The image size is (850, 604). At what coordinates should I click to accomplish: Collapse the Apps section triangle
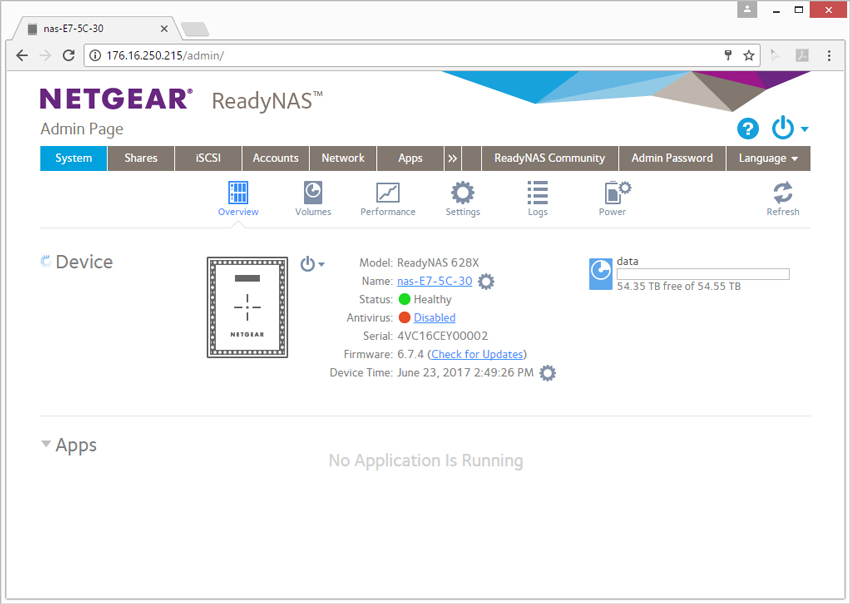(46, 444)
